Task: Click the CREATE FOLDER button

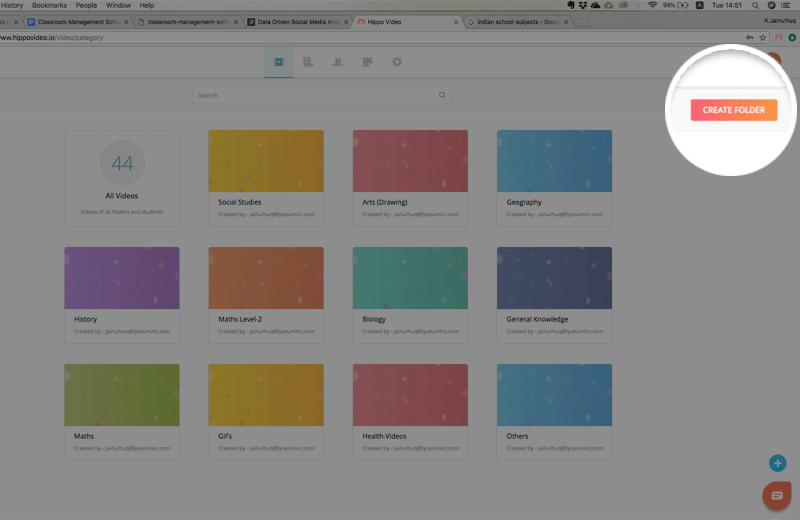Action: point(733,110)
